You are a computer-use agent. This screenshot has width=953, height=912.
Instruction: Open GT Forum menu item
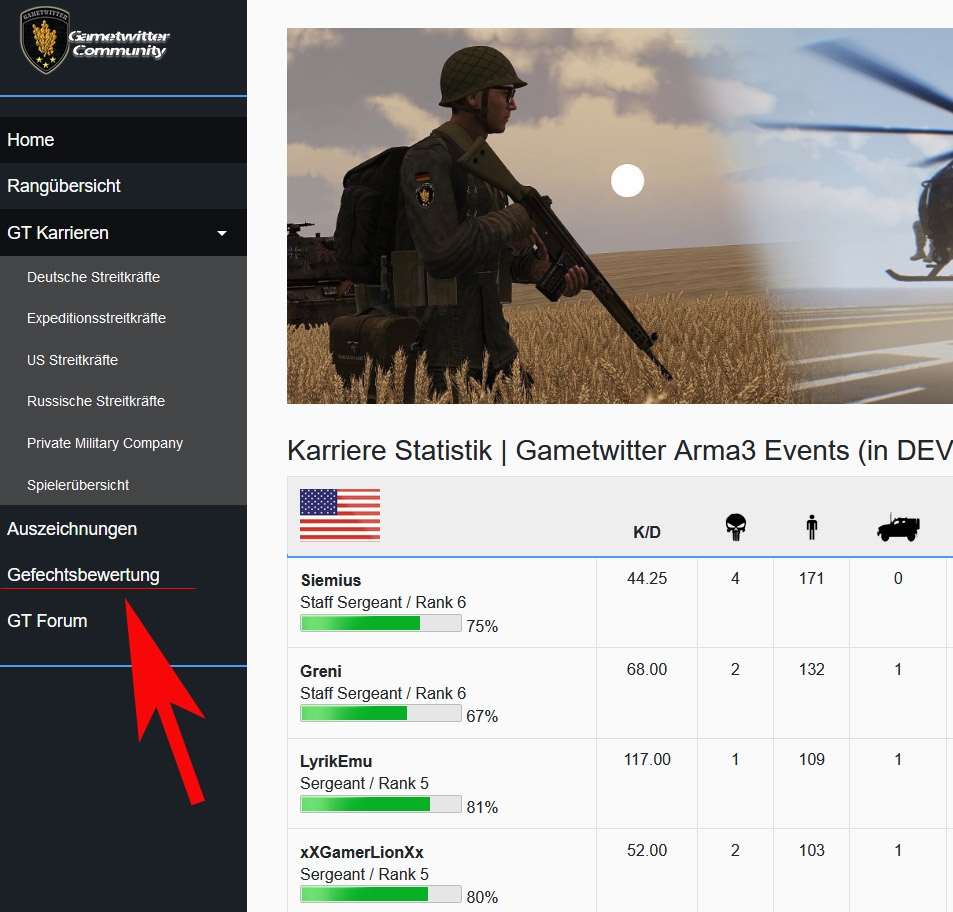coord(47,621)
